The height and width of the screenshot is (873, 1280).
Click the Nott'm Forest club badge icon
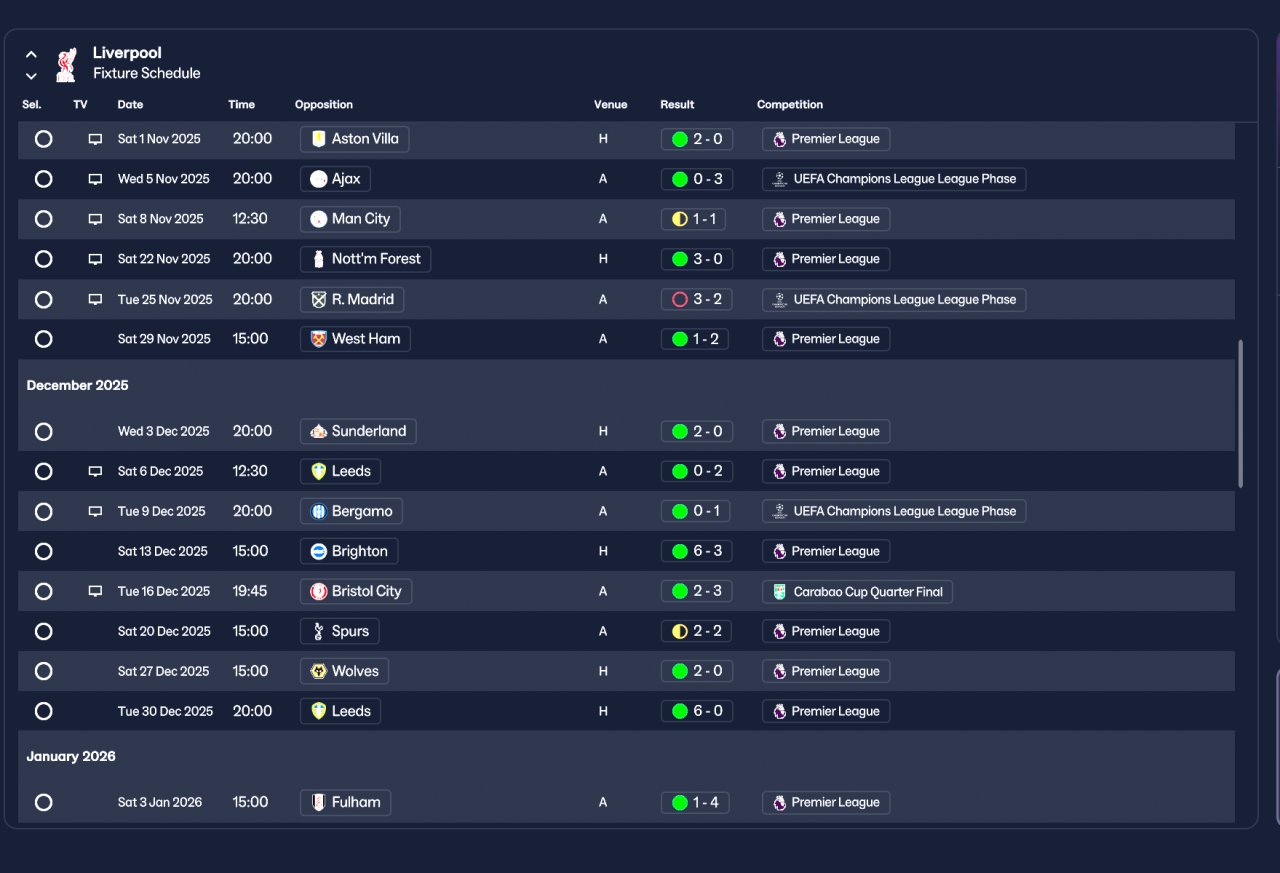[319, 259]
